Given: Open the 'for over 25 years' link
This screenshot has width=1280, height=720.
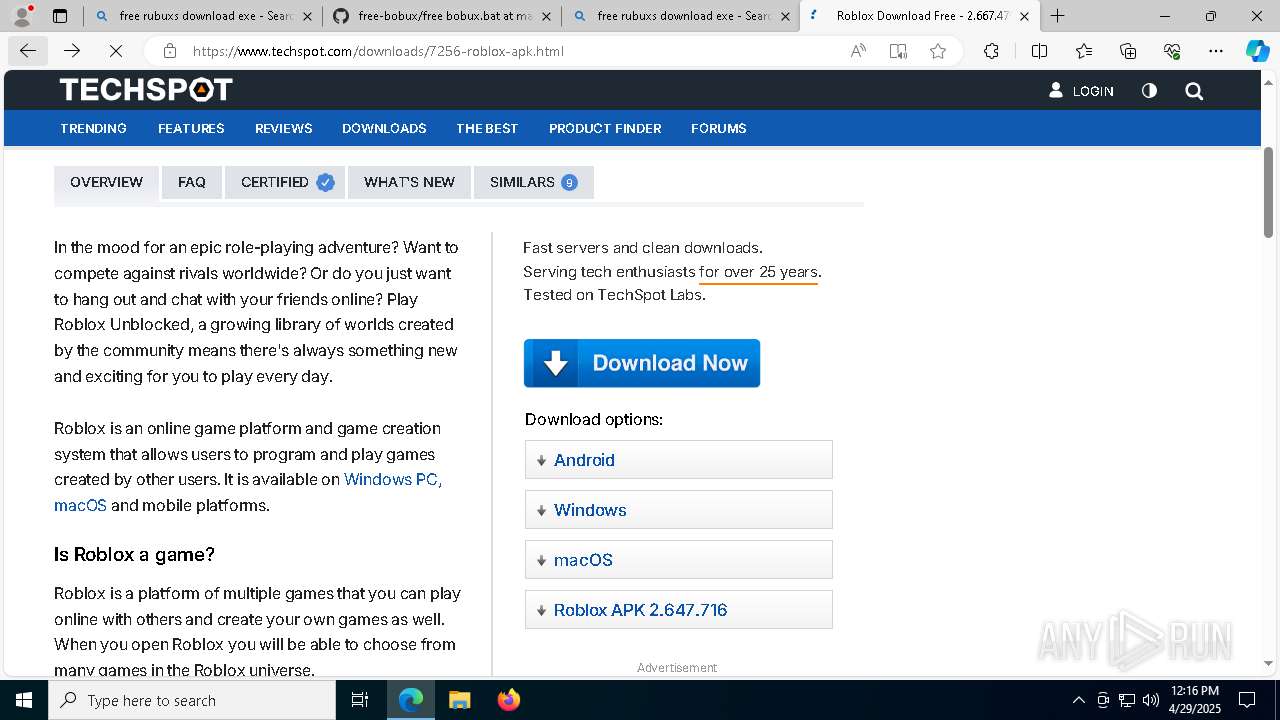Looking at the screenshot, I should tap(758, 272).
